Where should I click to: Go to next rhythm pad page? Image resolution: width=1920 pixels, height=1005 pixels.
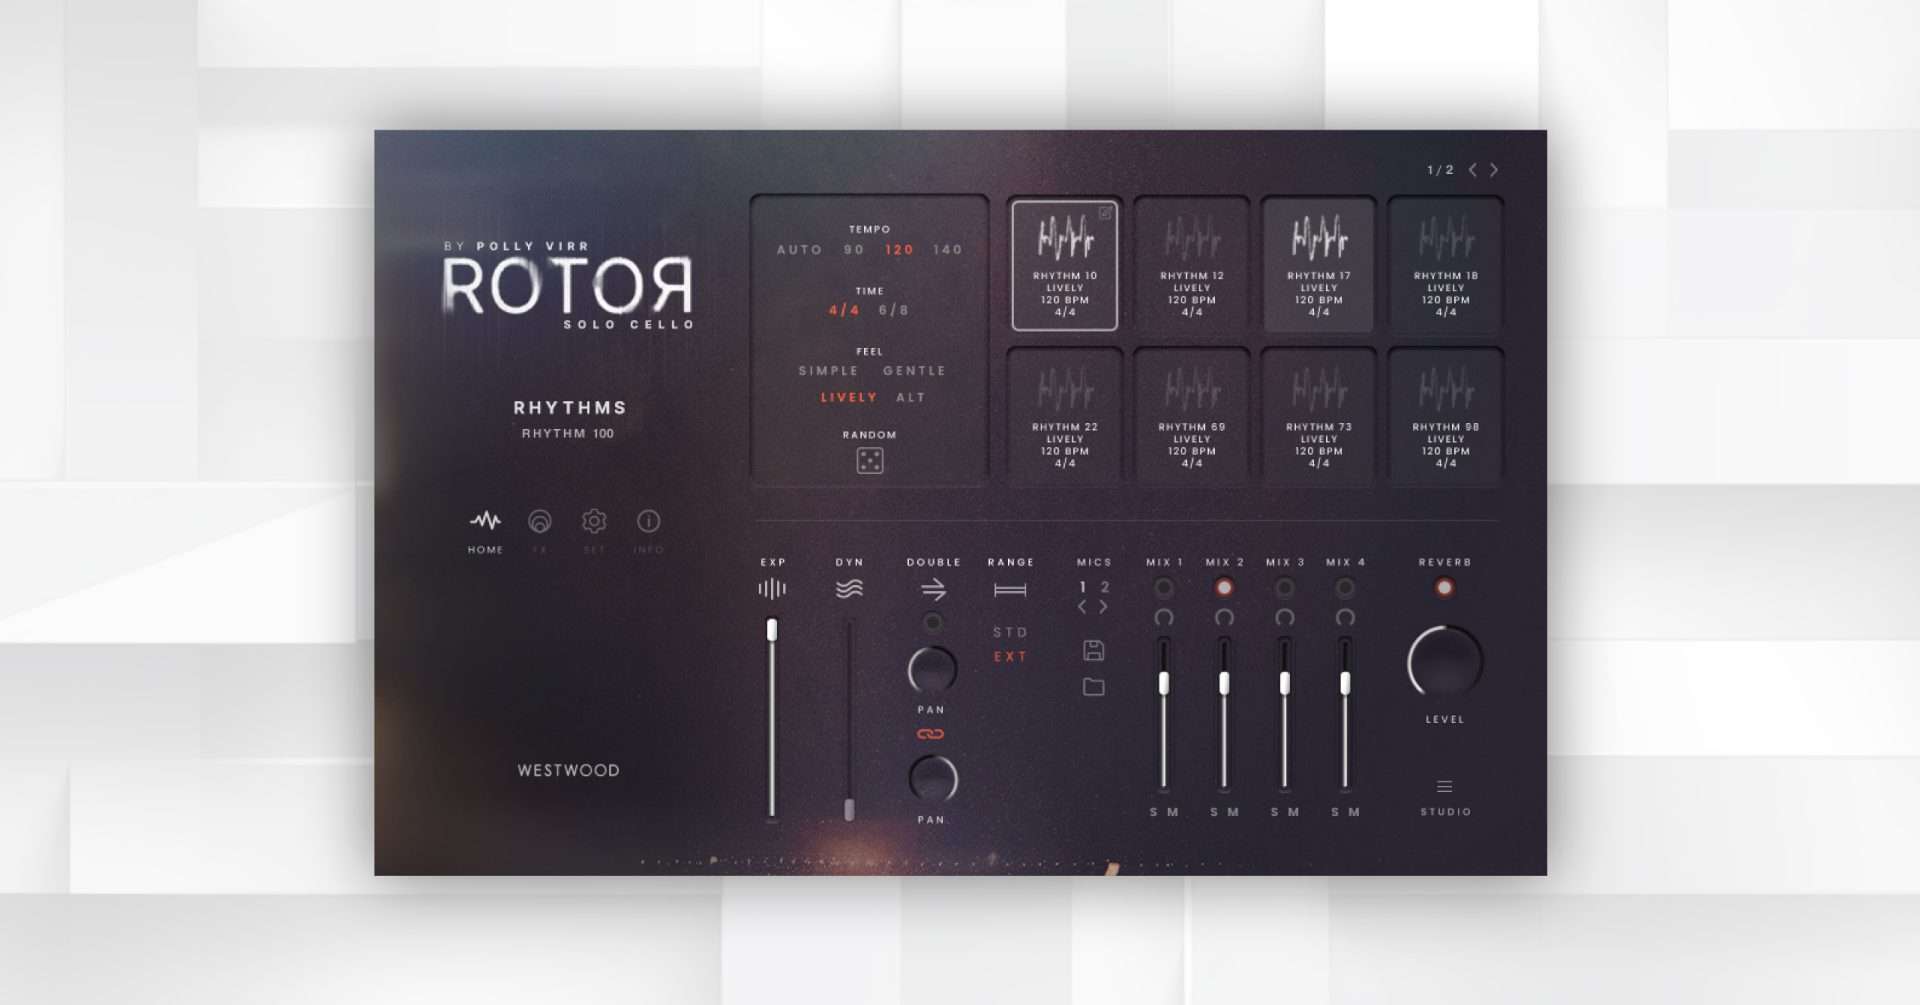pos(1494,170)
